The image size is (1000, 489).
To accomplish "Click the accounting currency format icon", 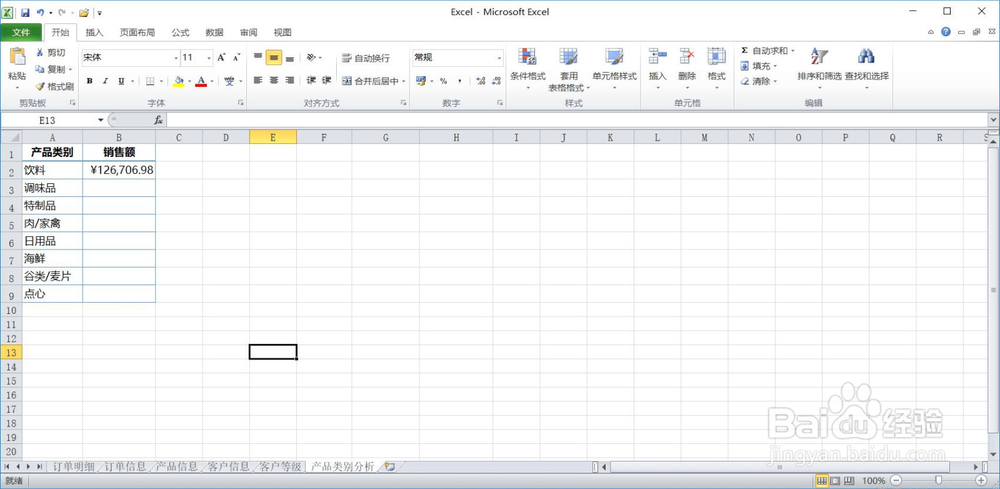I will (421, 81).
